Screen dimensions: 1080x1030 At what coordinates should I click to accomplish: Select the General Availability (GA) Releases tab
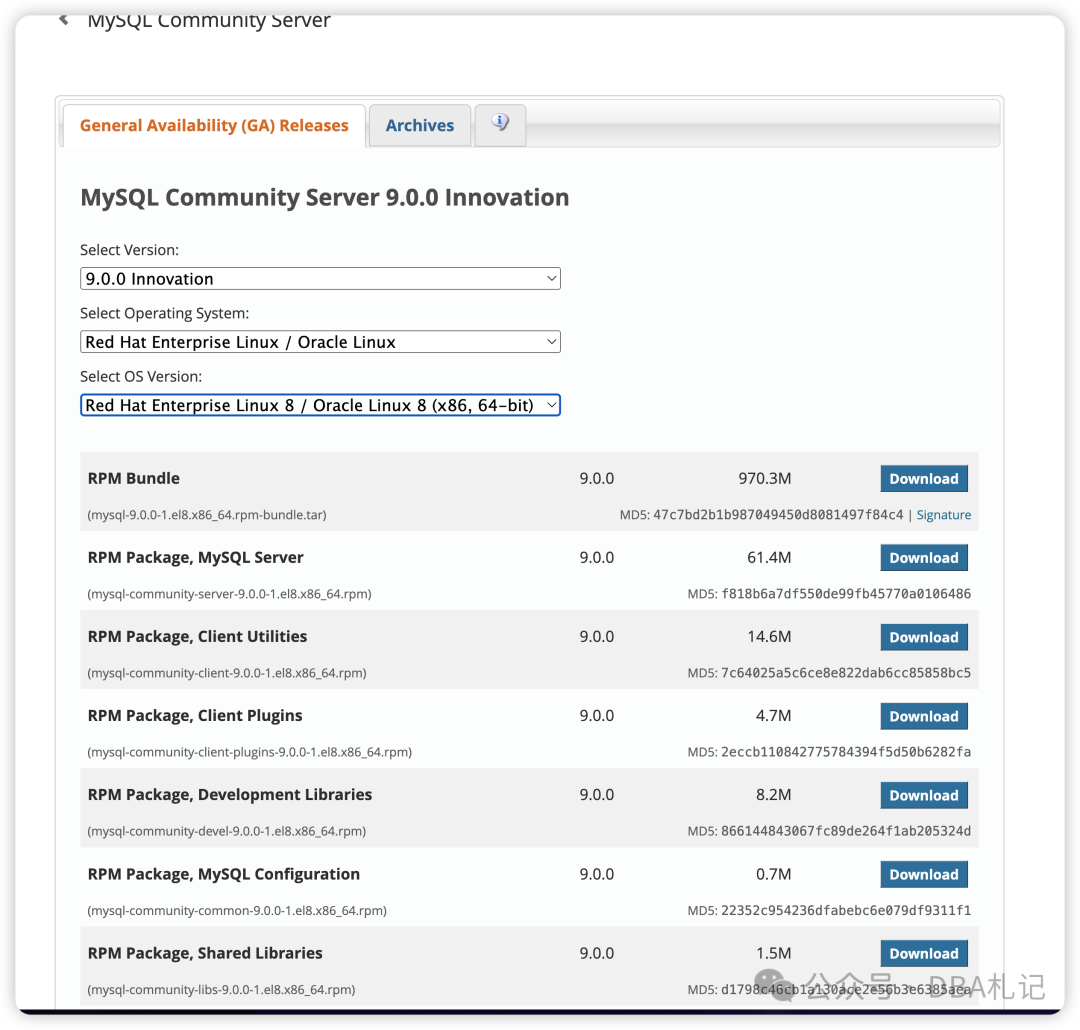[x=214, y=125]
